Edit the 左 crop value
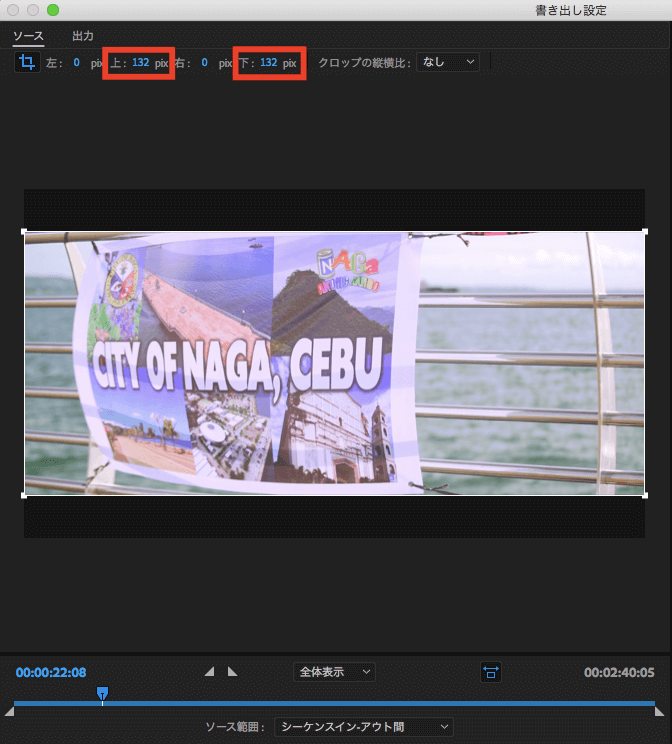 click(x=76, y=63)
